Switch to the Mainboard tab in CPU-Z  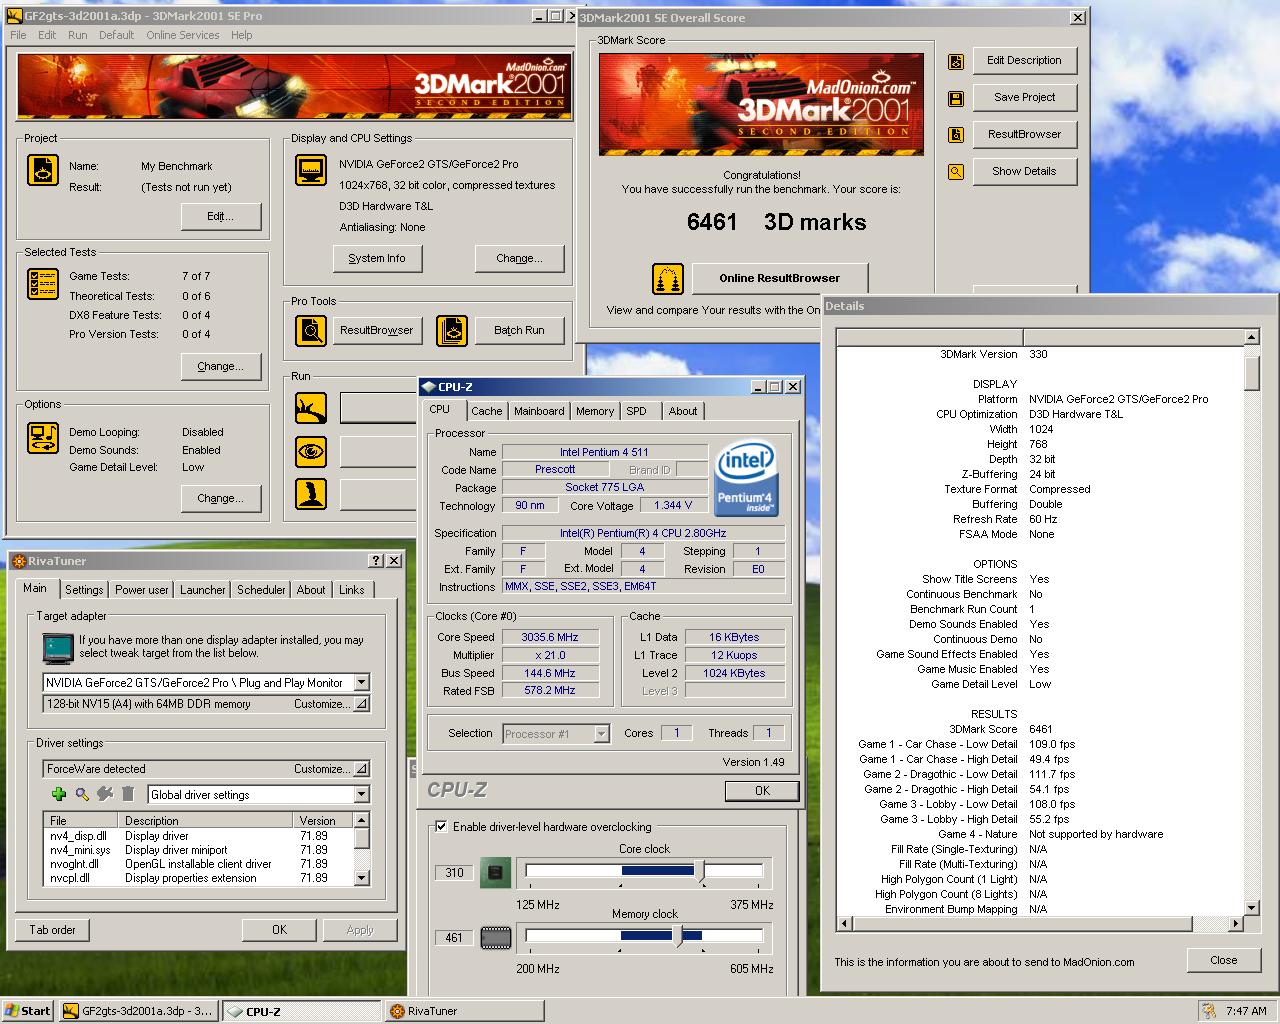(x=539, y=411)
